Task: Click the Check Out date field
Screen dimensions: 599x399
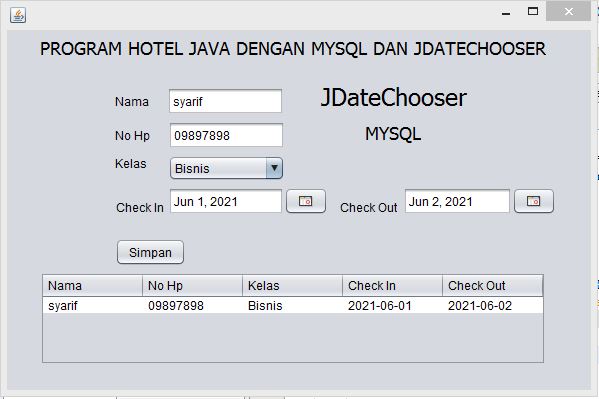Action: 457,201
